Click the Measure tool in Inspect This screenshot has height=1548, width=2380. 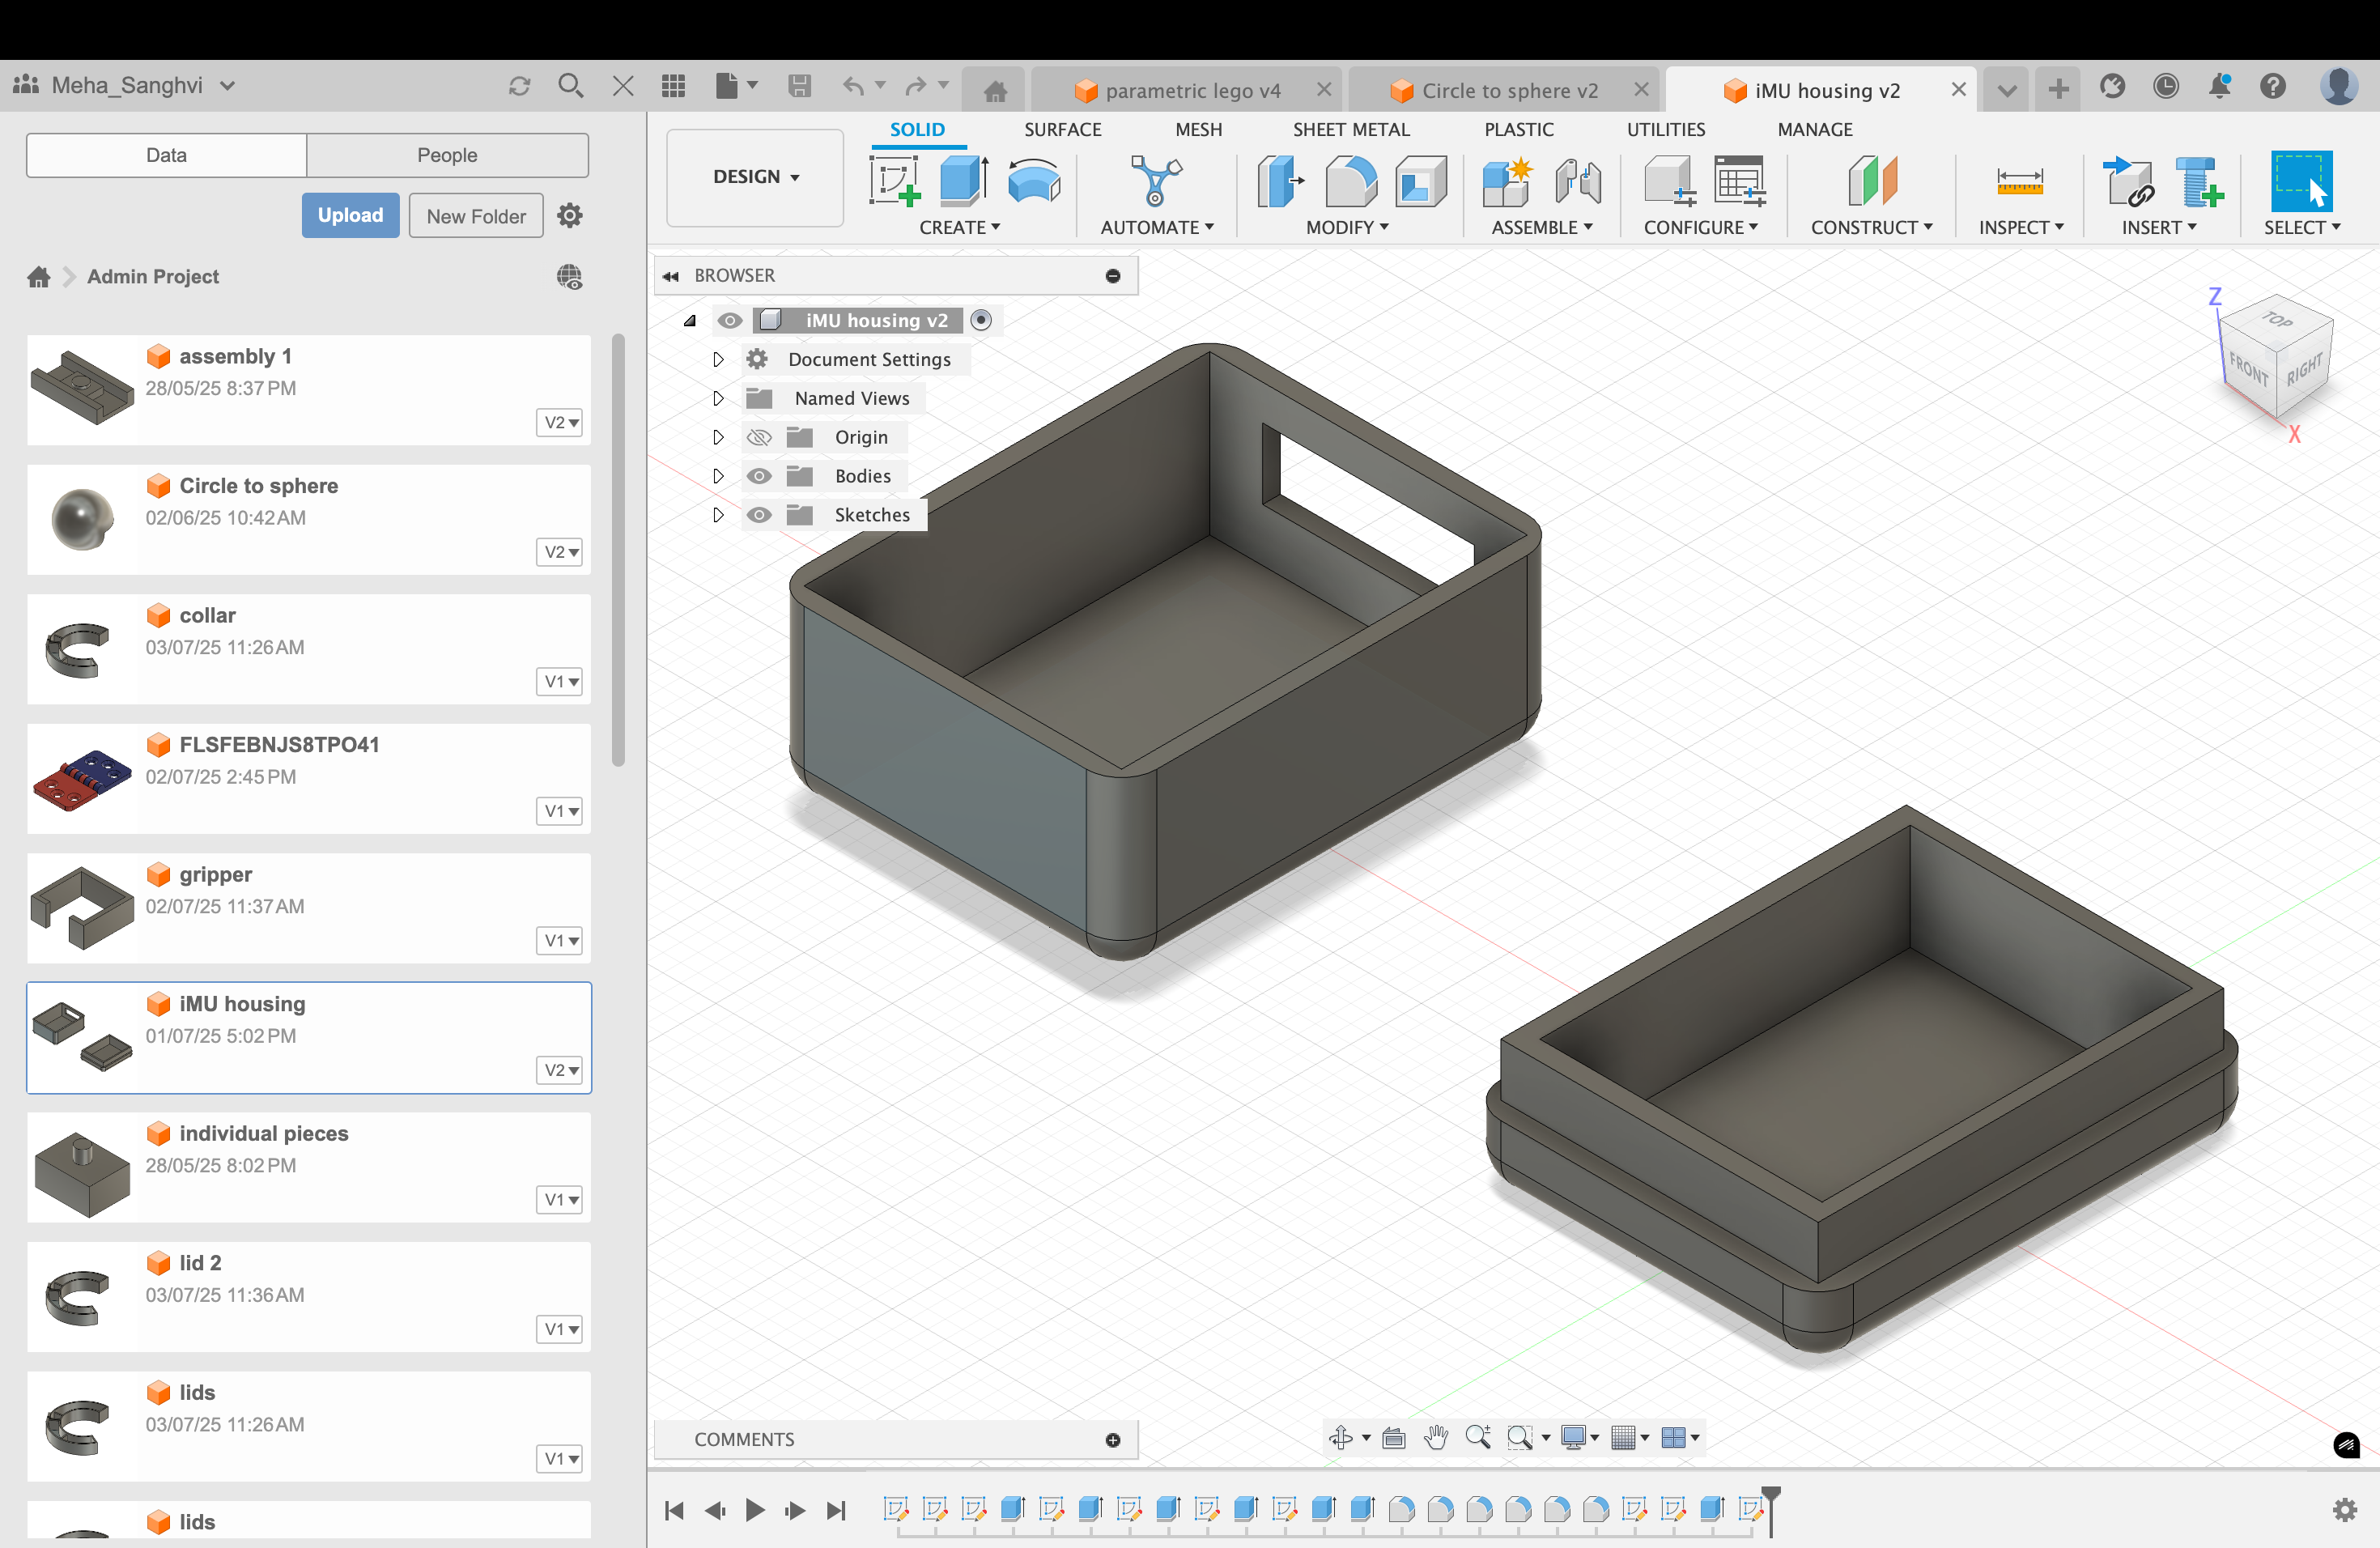[x=2019, y=181]
